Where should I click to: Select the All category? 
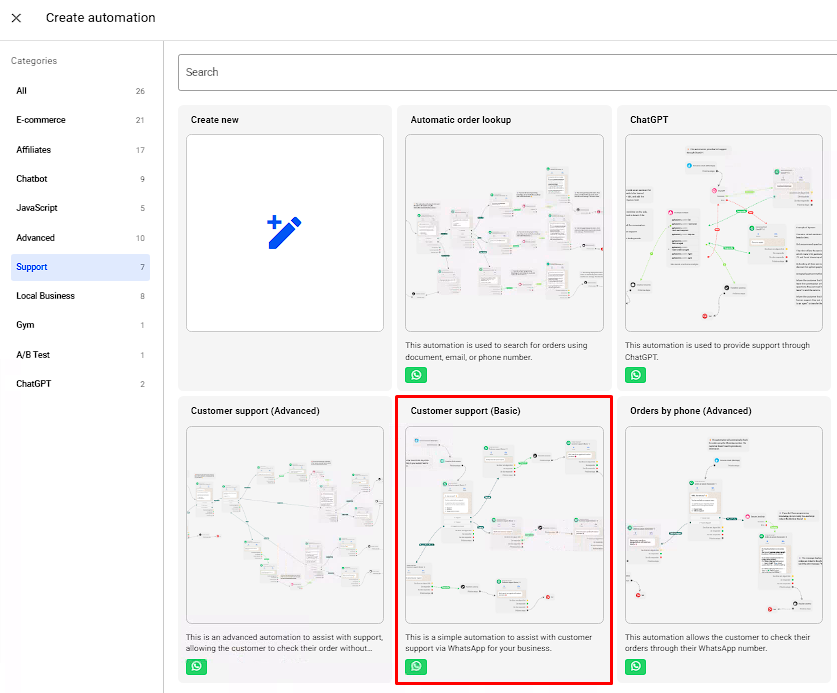pyautogui.click(x=80, y=91)
